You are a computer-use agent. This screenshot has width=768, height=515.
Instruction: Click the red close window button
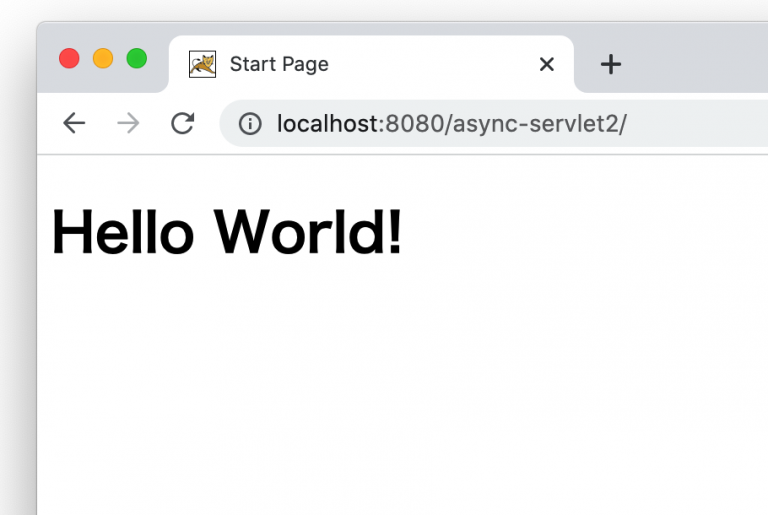tap(69, 58)
